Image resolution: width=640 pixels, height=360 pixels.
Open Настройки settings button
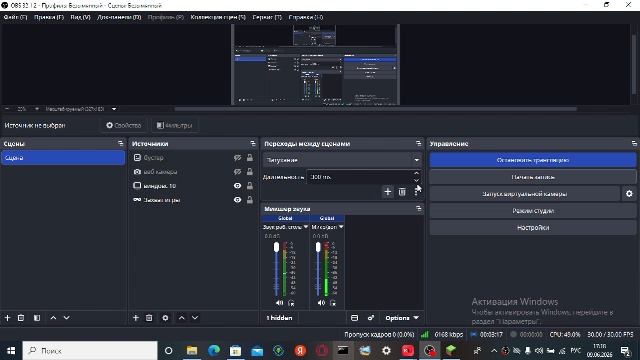pyautogui.click(x=533, y=228)
